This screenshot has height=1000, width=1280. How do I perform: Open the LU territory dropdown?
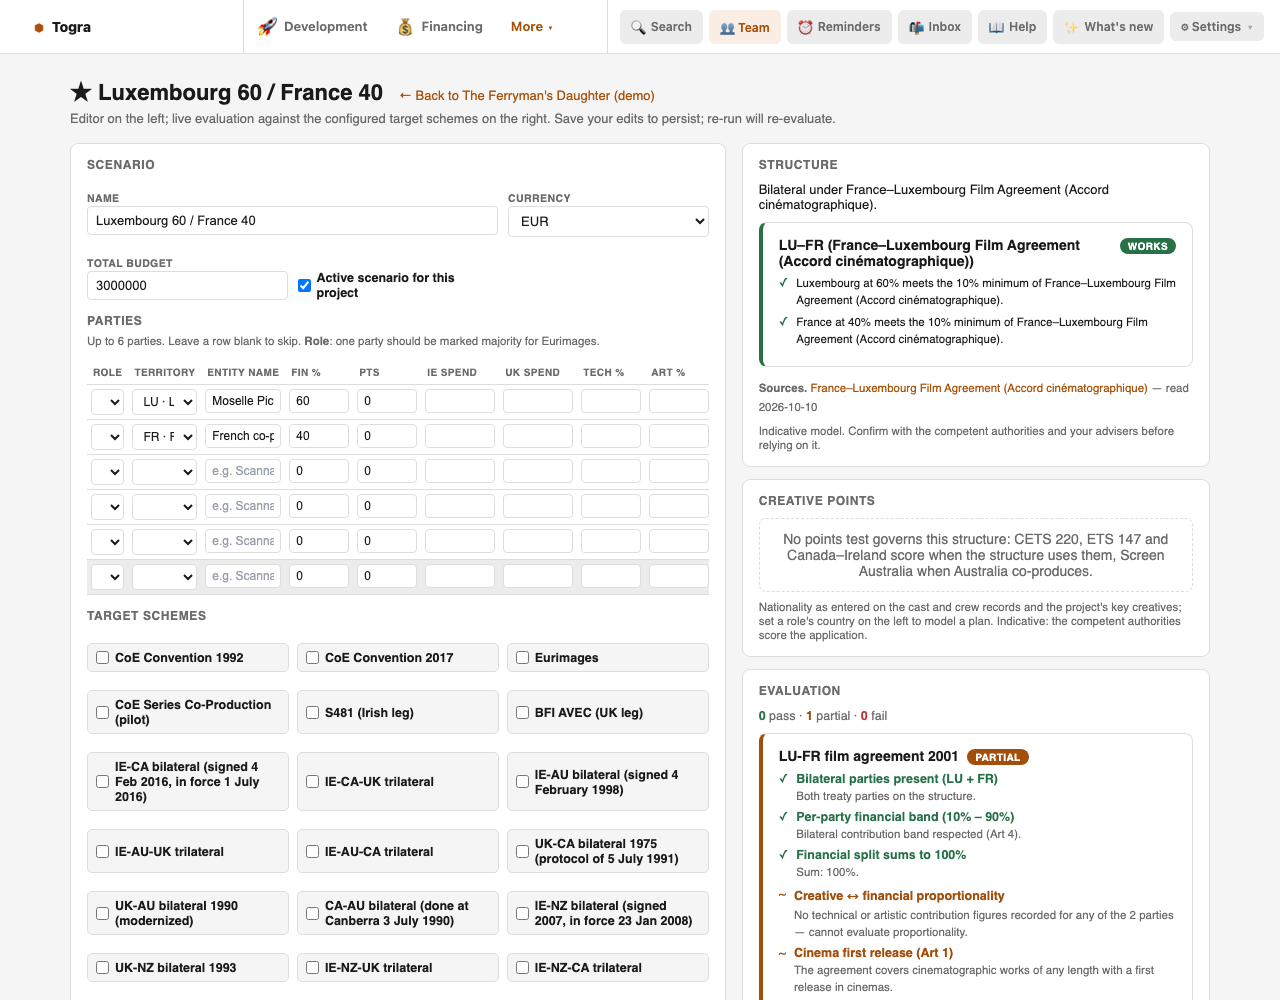click(x=164, y=401)
